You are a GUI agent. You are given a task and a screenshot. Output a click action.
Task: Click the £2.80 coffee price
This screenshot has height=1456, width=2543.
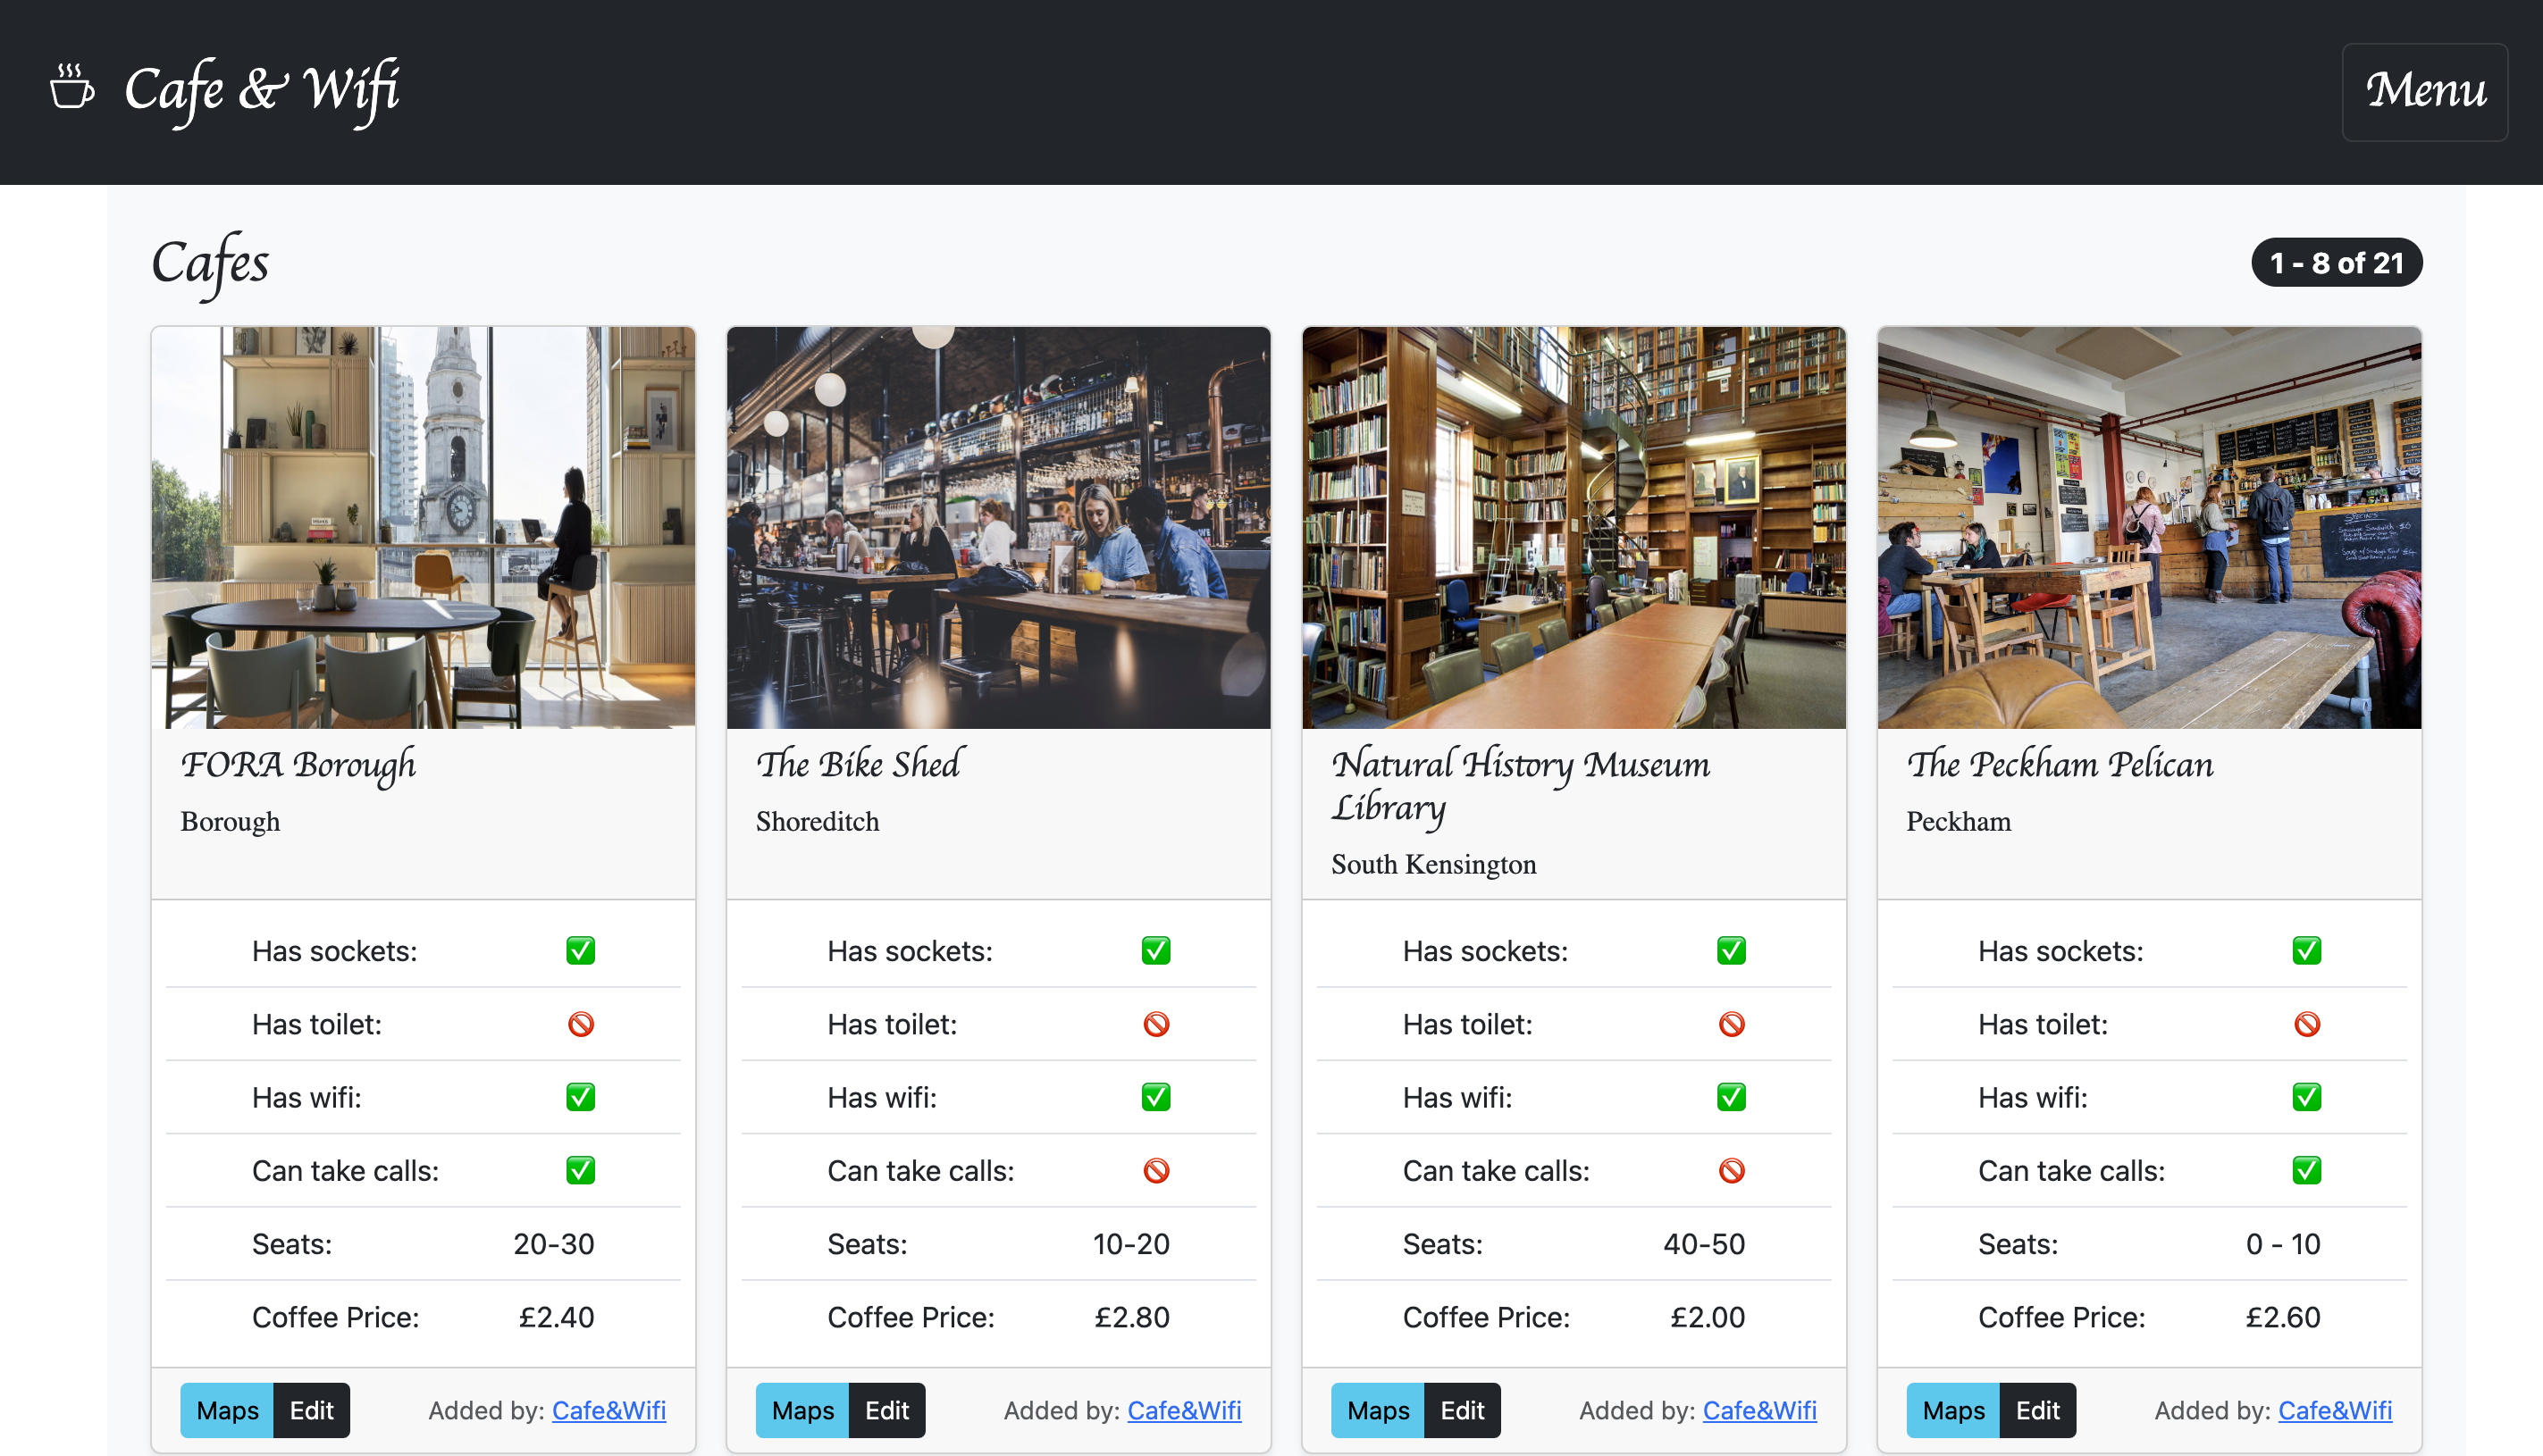[1132, 1317]
